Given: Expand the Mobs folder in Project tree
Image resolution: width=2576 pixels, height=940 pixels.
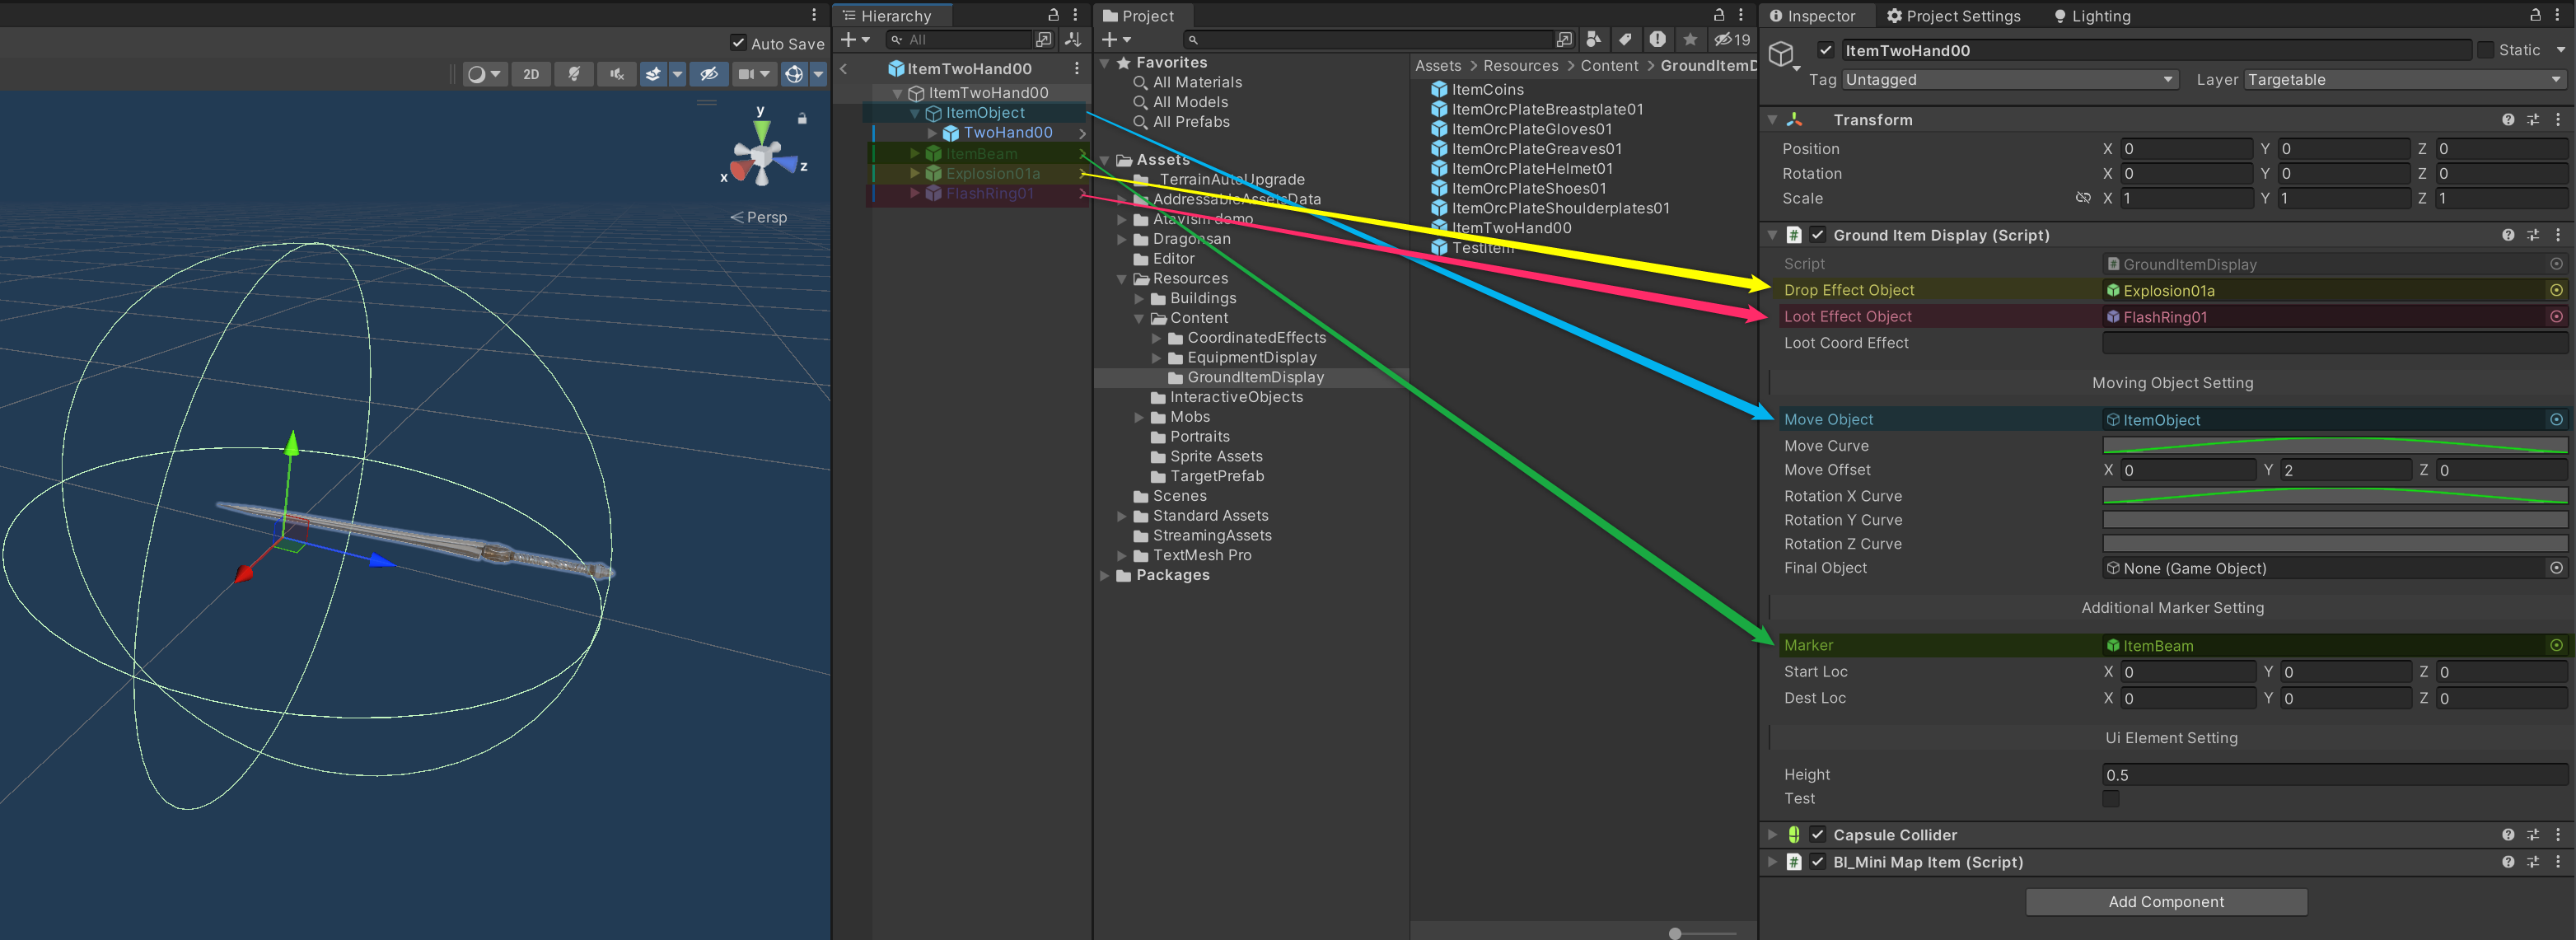Looking at the screenshot, I should point(1139,417).
